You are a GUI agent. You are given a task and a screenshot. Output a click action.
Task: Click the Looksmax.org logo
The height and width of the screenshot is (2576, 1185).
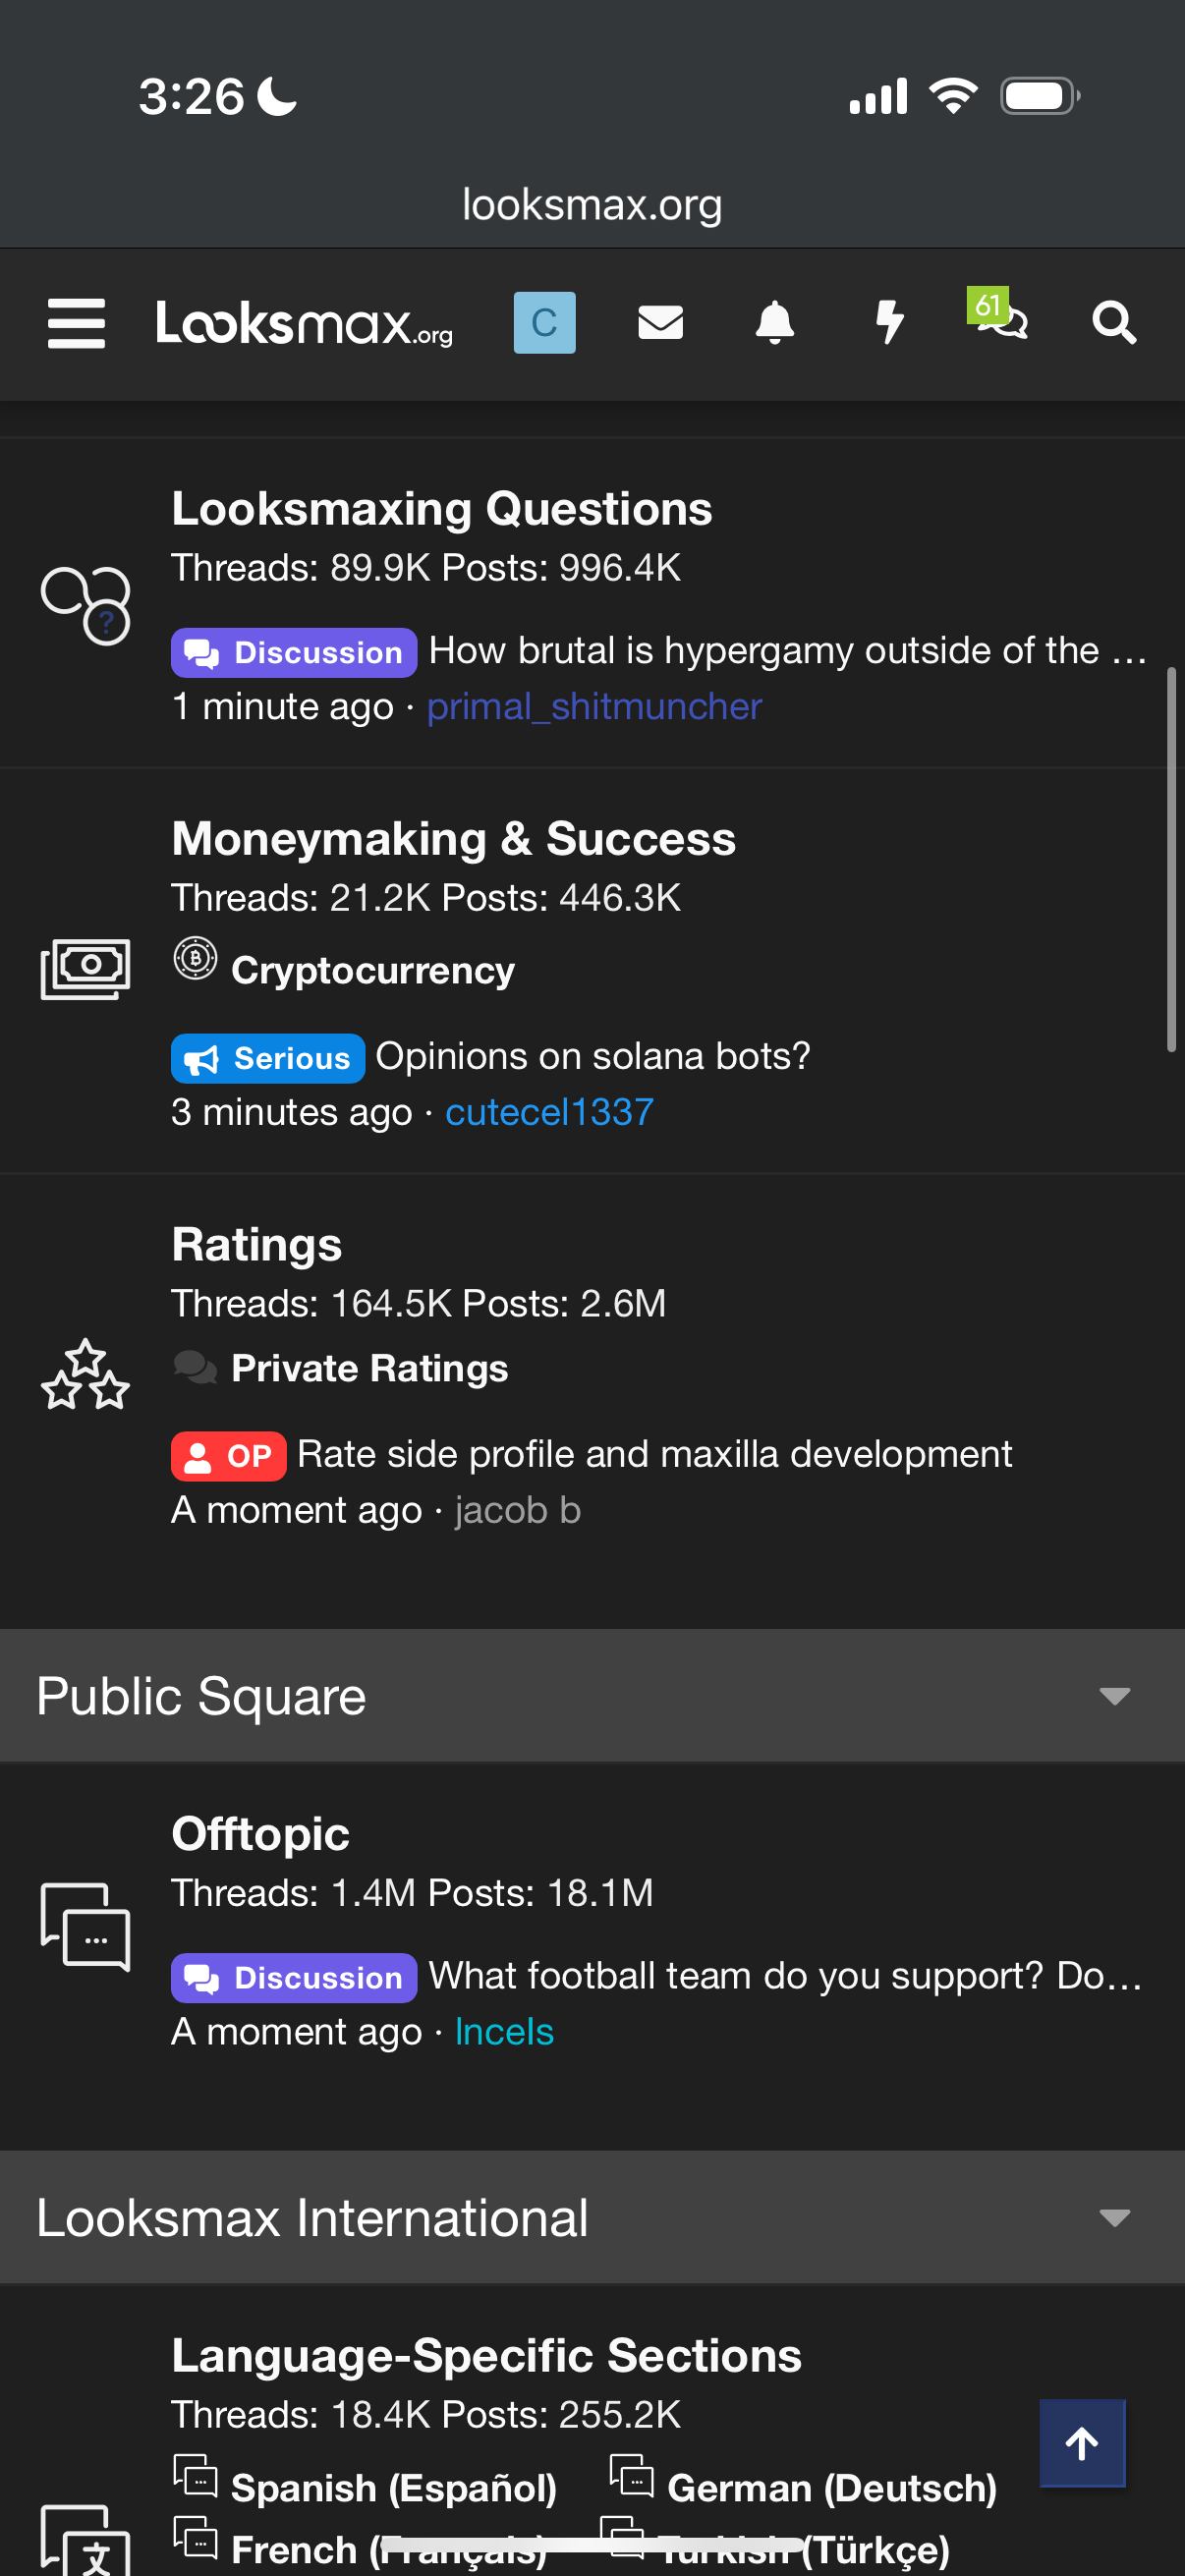[x=305, y=324]
